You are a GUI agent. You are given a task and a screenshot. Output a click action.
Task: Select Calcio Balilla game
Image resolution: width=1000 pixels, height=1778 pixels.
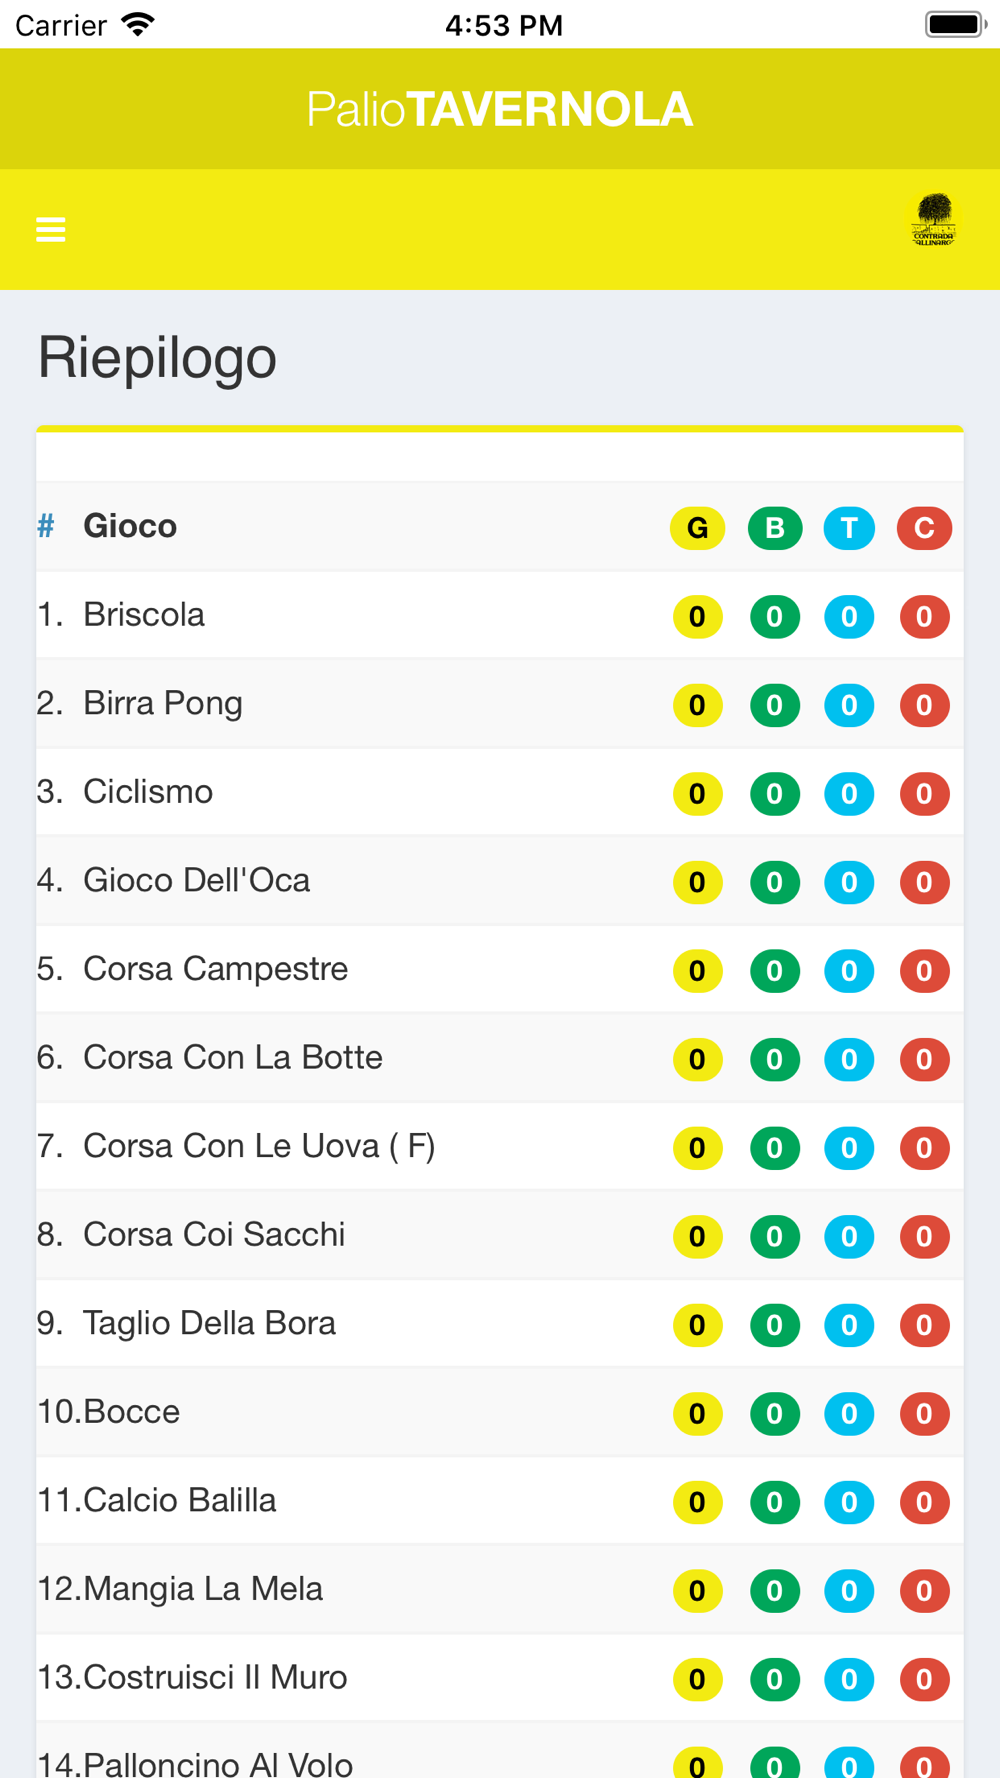tap(500, 1501)
